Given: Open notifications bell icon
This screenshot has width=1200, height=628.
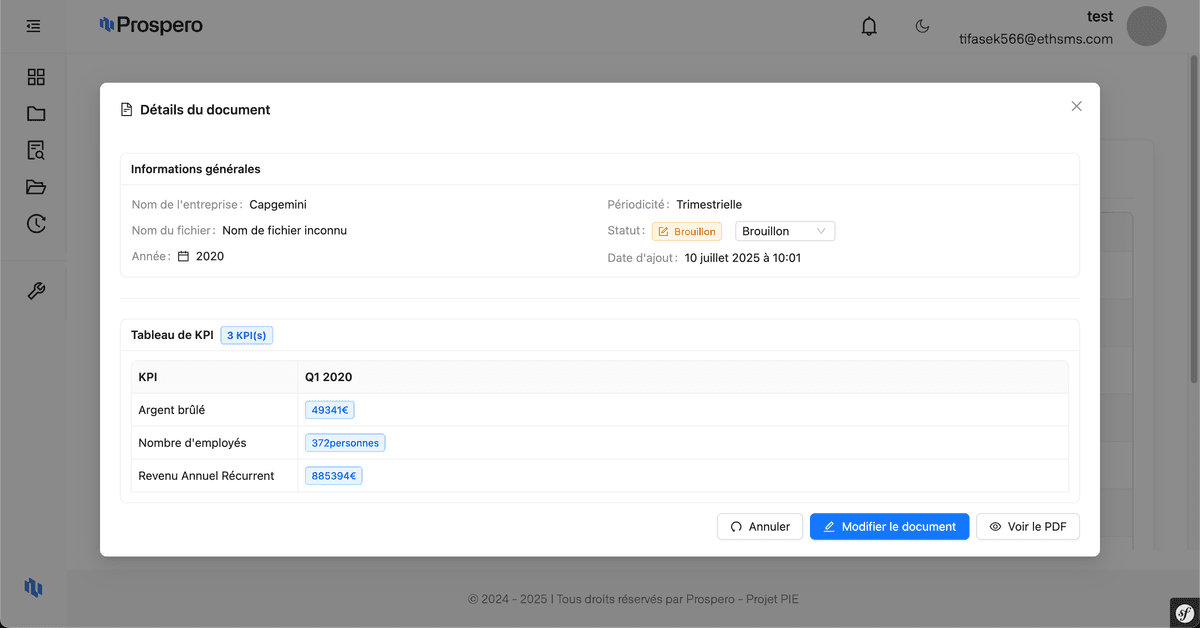Looking at the screenshot, I should (x=869, y=27).
